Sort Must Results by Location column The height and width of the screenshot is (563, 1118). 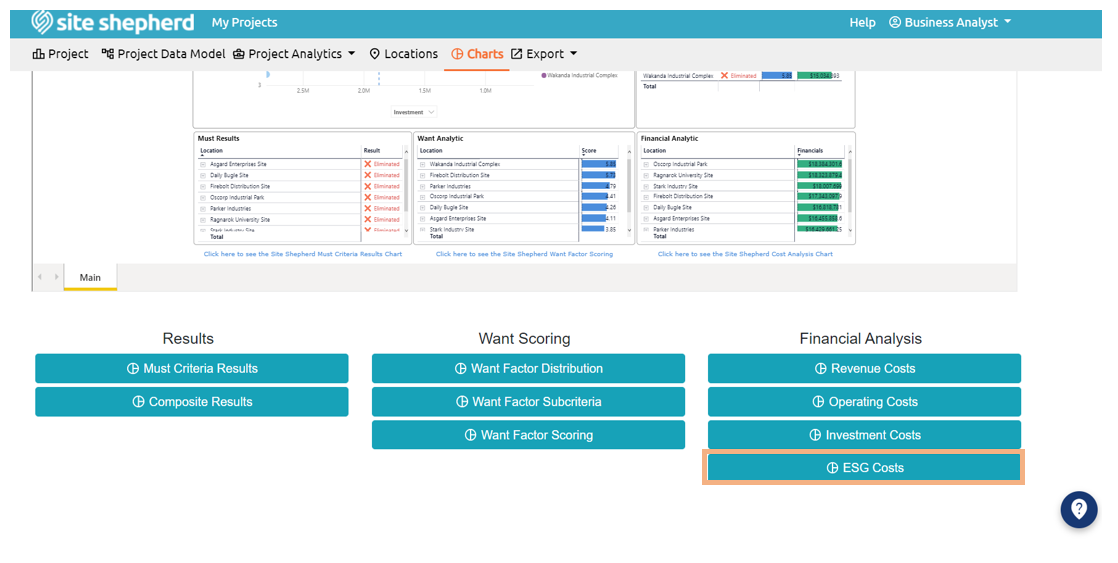[211, 151]
